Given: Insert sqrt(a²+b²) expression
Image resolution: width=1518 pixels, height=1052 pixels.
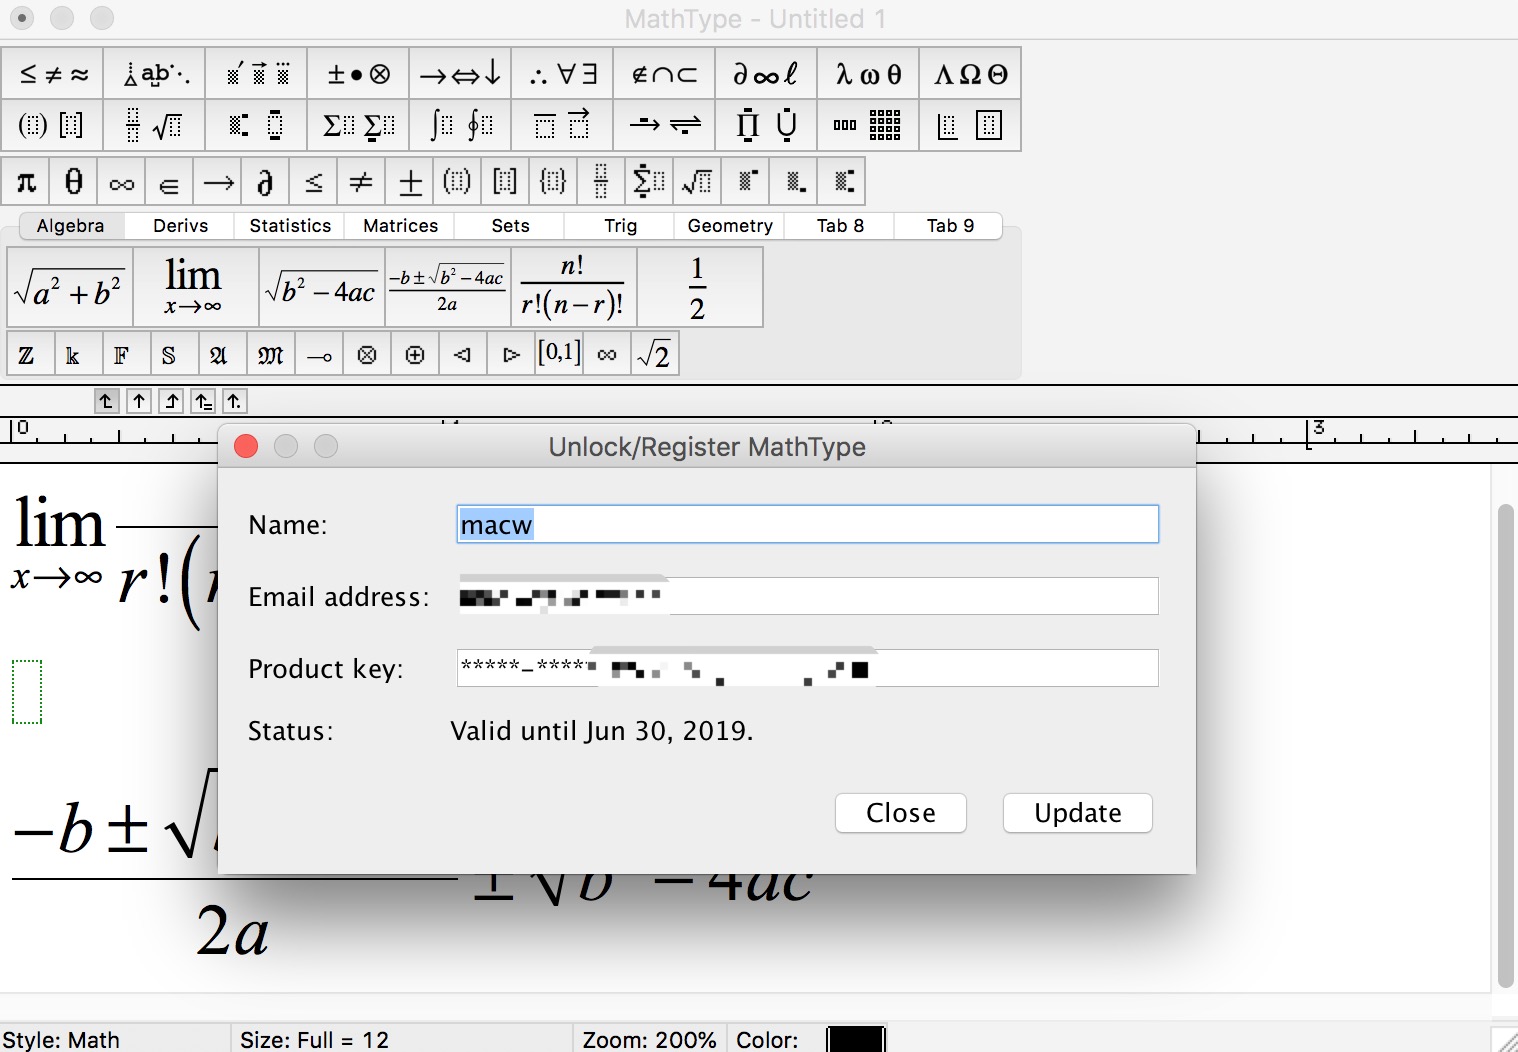Looking at the screenshot, I should point(70,287).
